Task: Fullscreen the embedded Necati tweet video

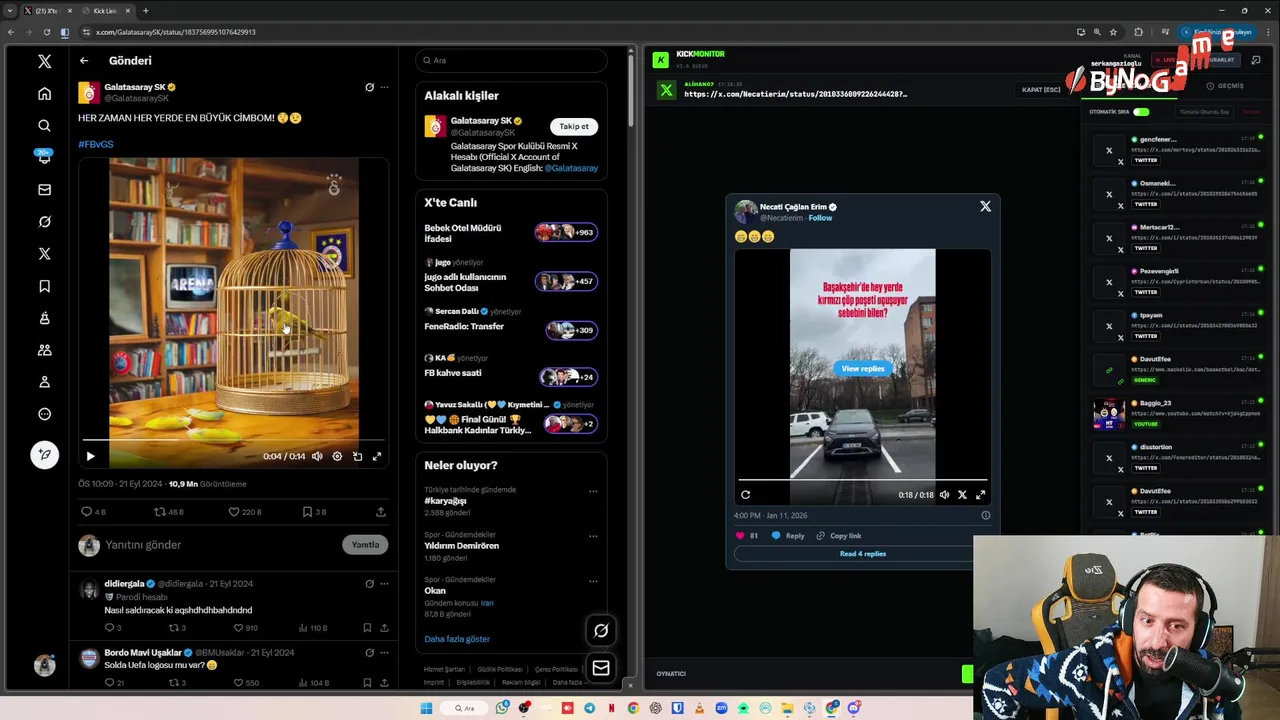Action: pyautogui.click(x=981, y=495)
